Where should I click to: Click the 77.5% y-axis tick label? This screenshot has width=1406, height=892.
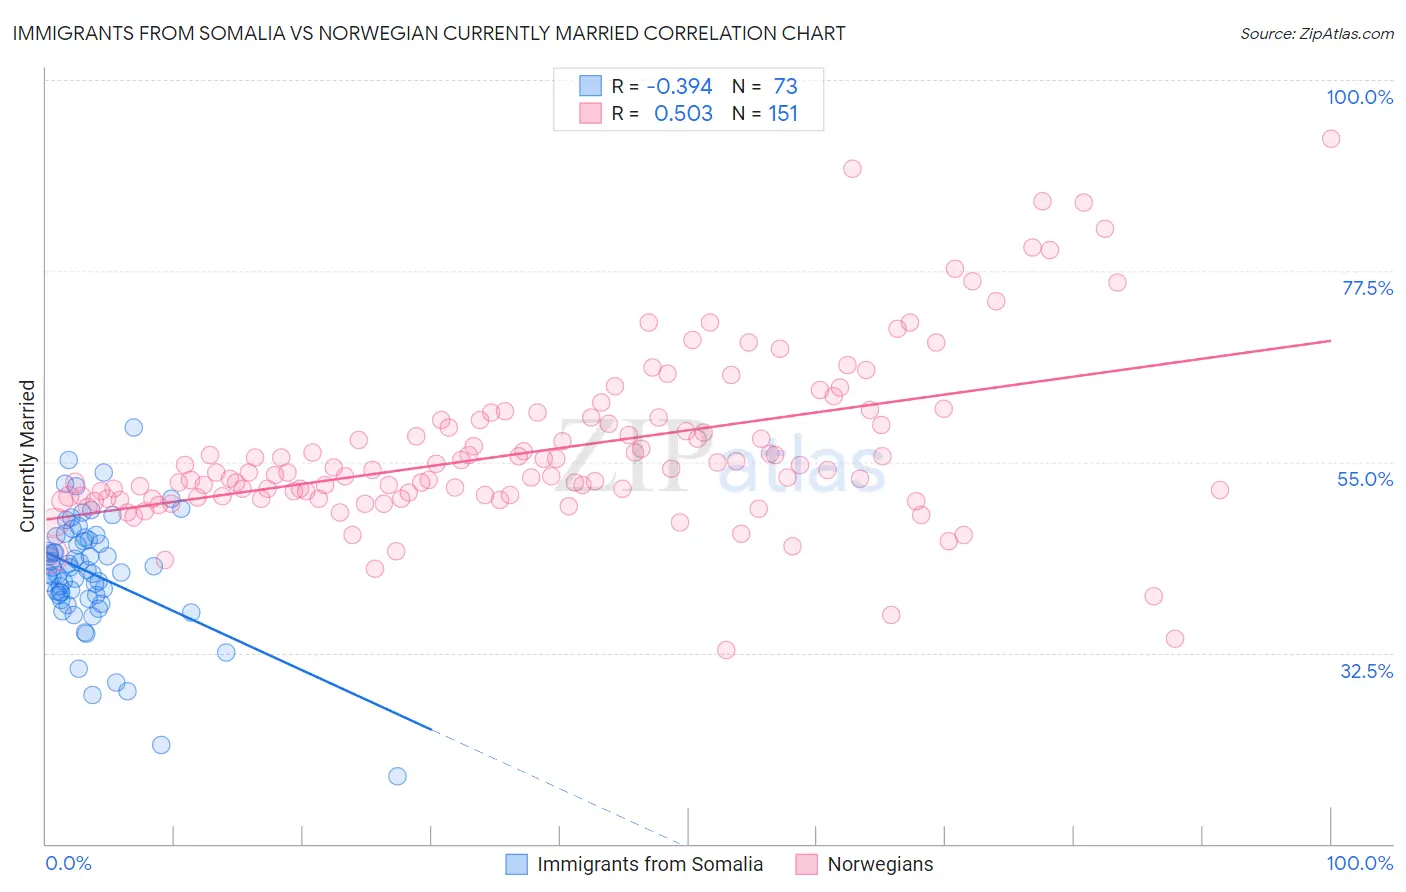click(1366, 288)
